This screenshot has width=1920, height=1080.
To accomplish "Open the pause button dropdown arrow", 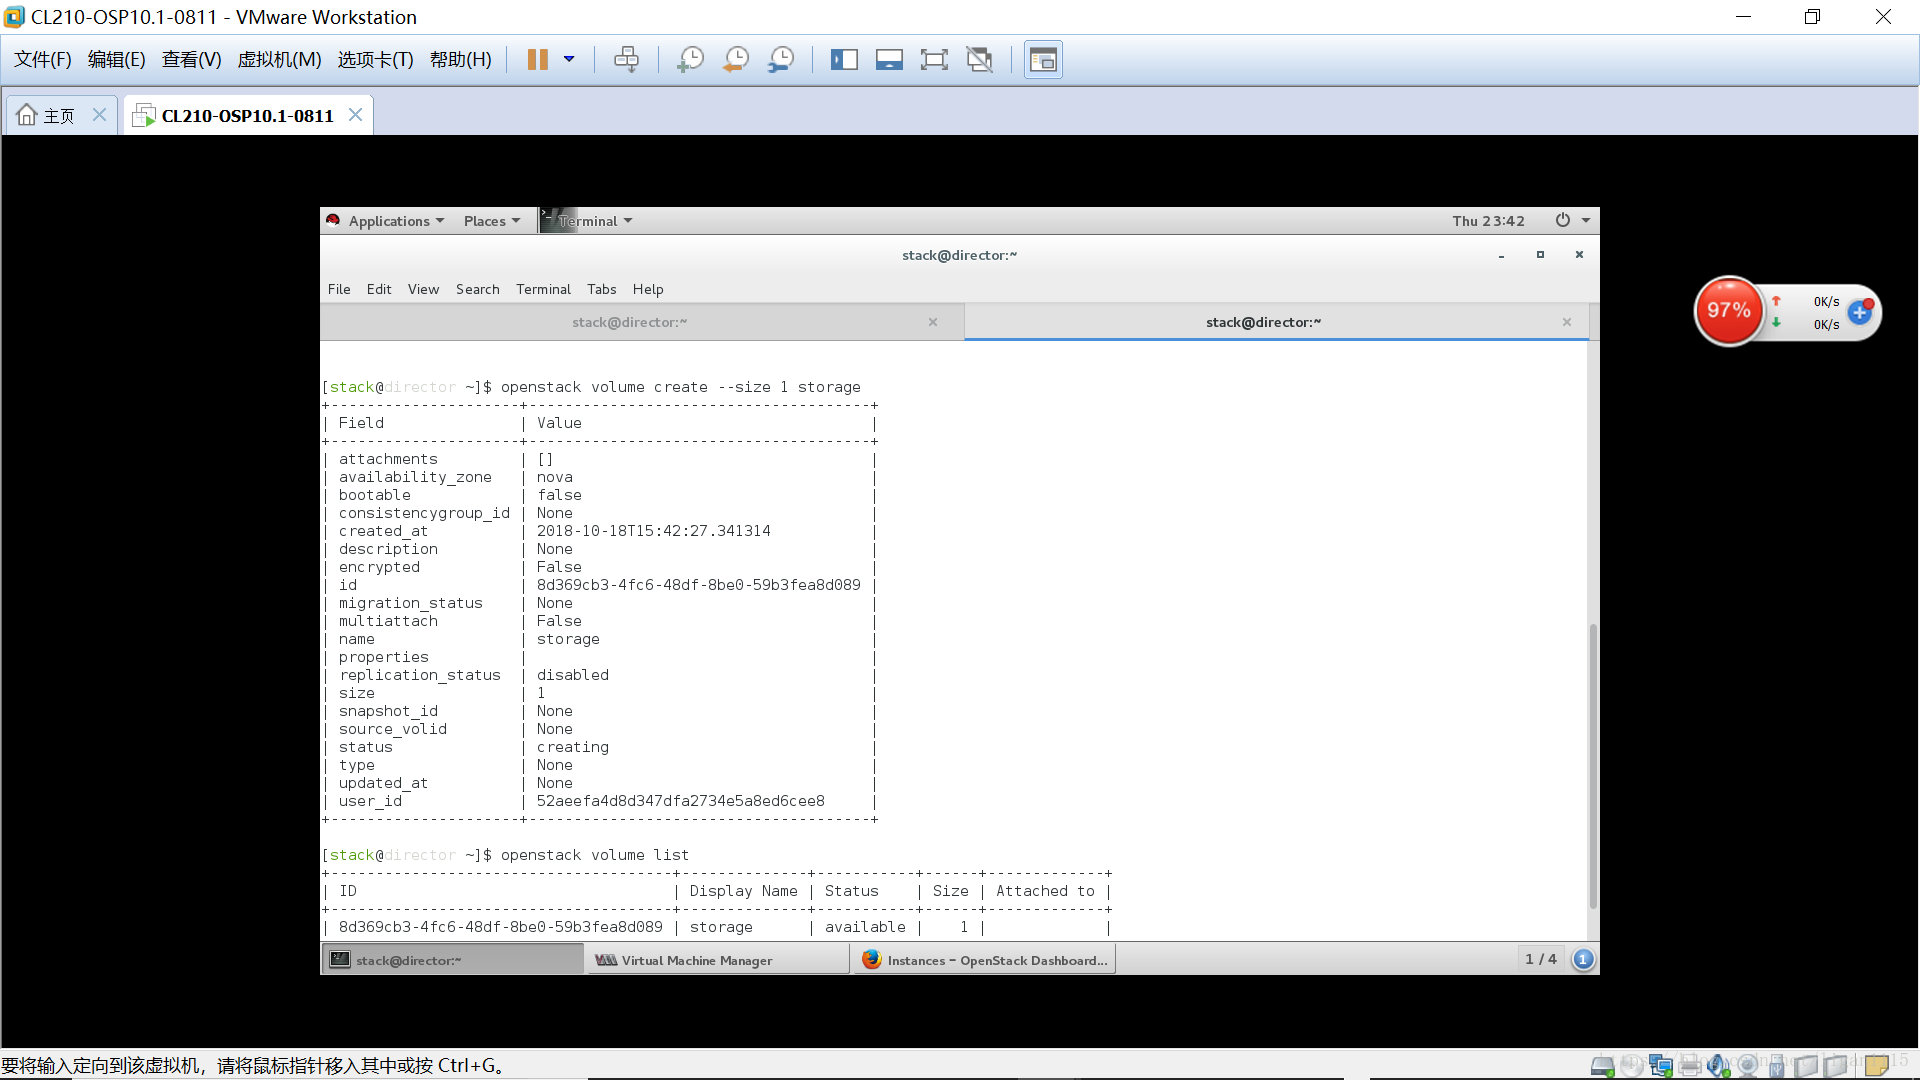I will point(569,59).
